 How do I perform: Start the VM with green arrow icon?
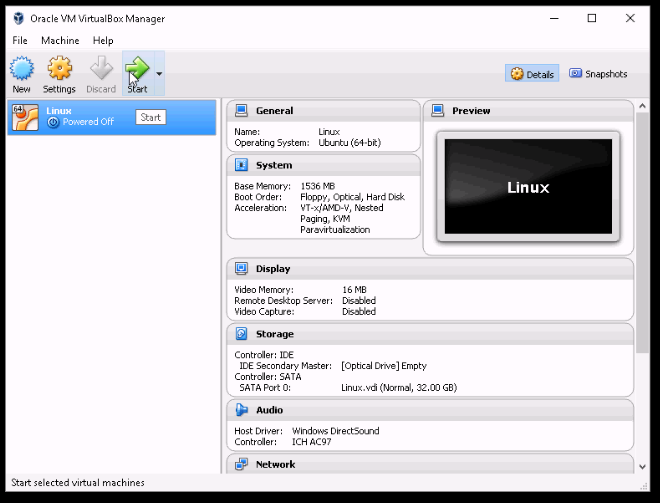[x=137, y=68]
